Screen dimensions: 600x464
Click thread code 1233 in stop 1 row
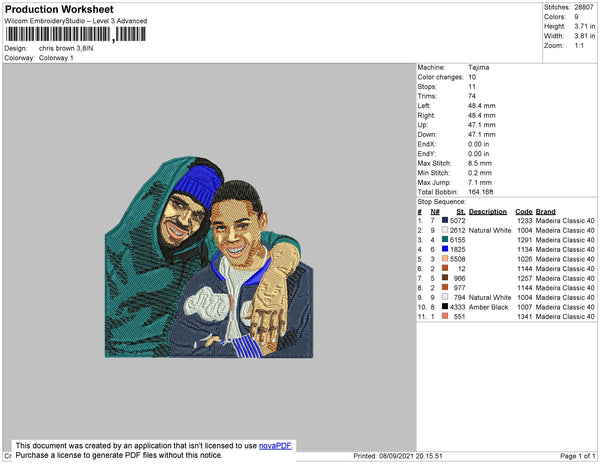tap(525, 221)
